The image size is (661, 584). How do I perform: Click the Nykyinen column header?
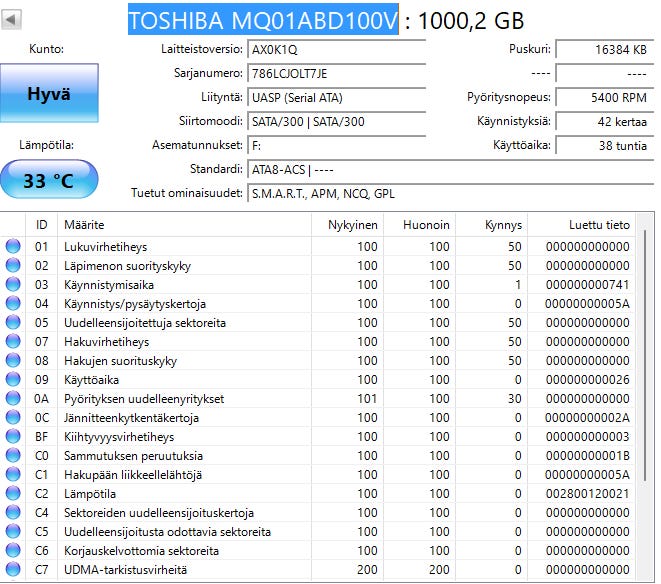click(347, 225)
